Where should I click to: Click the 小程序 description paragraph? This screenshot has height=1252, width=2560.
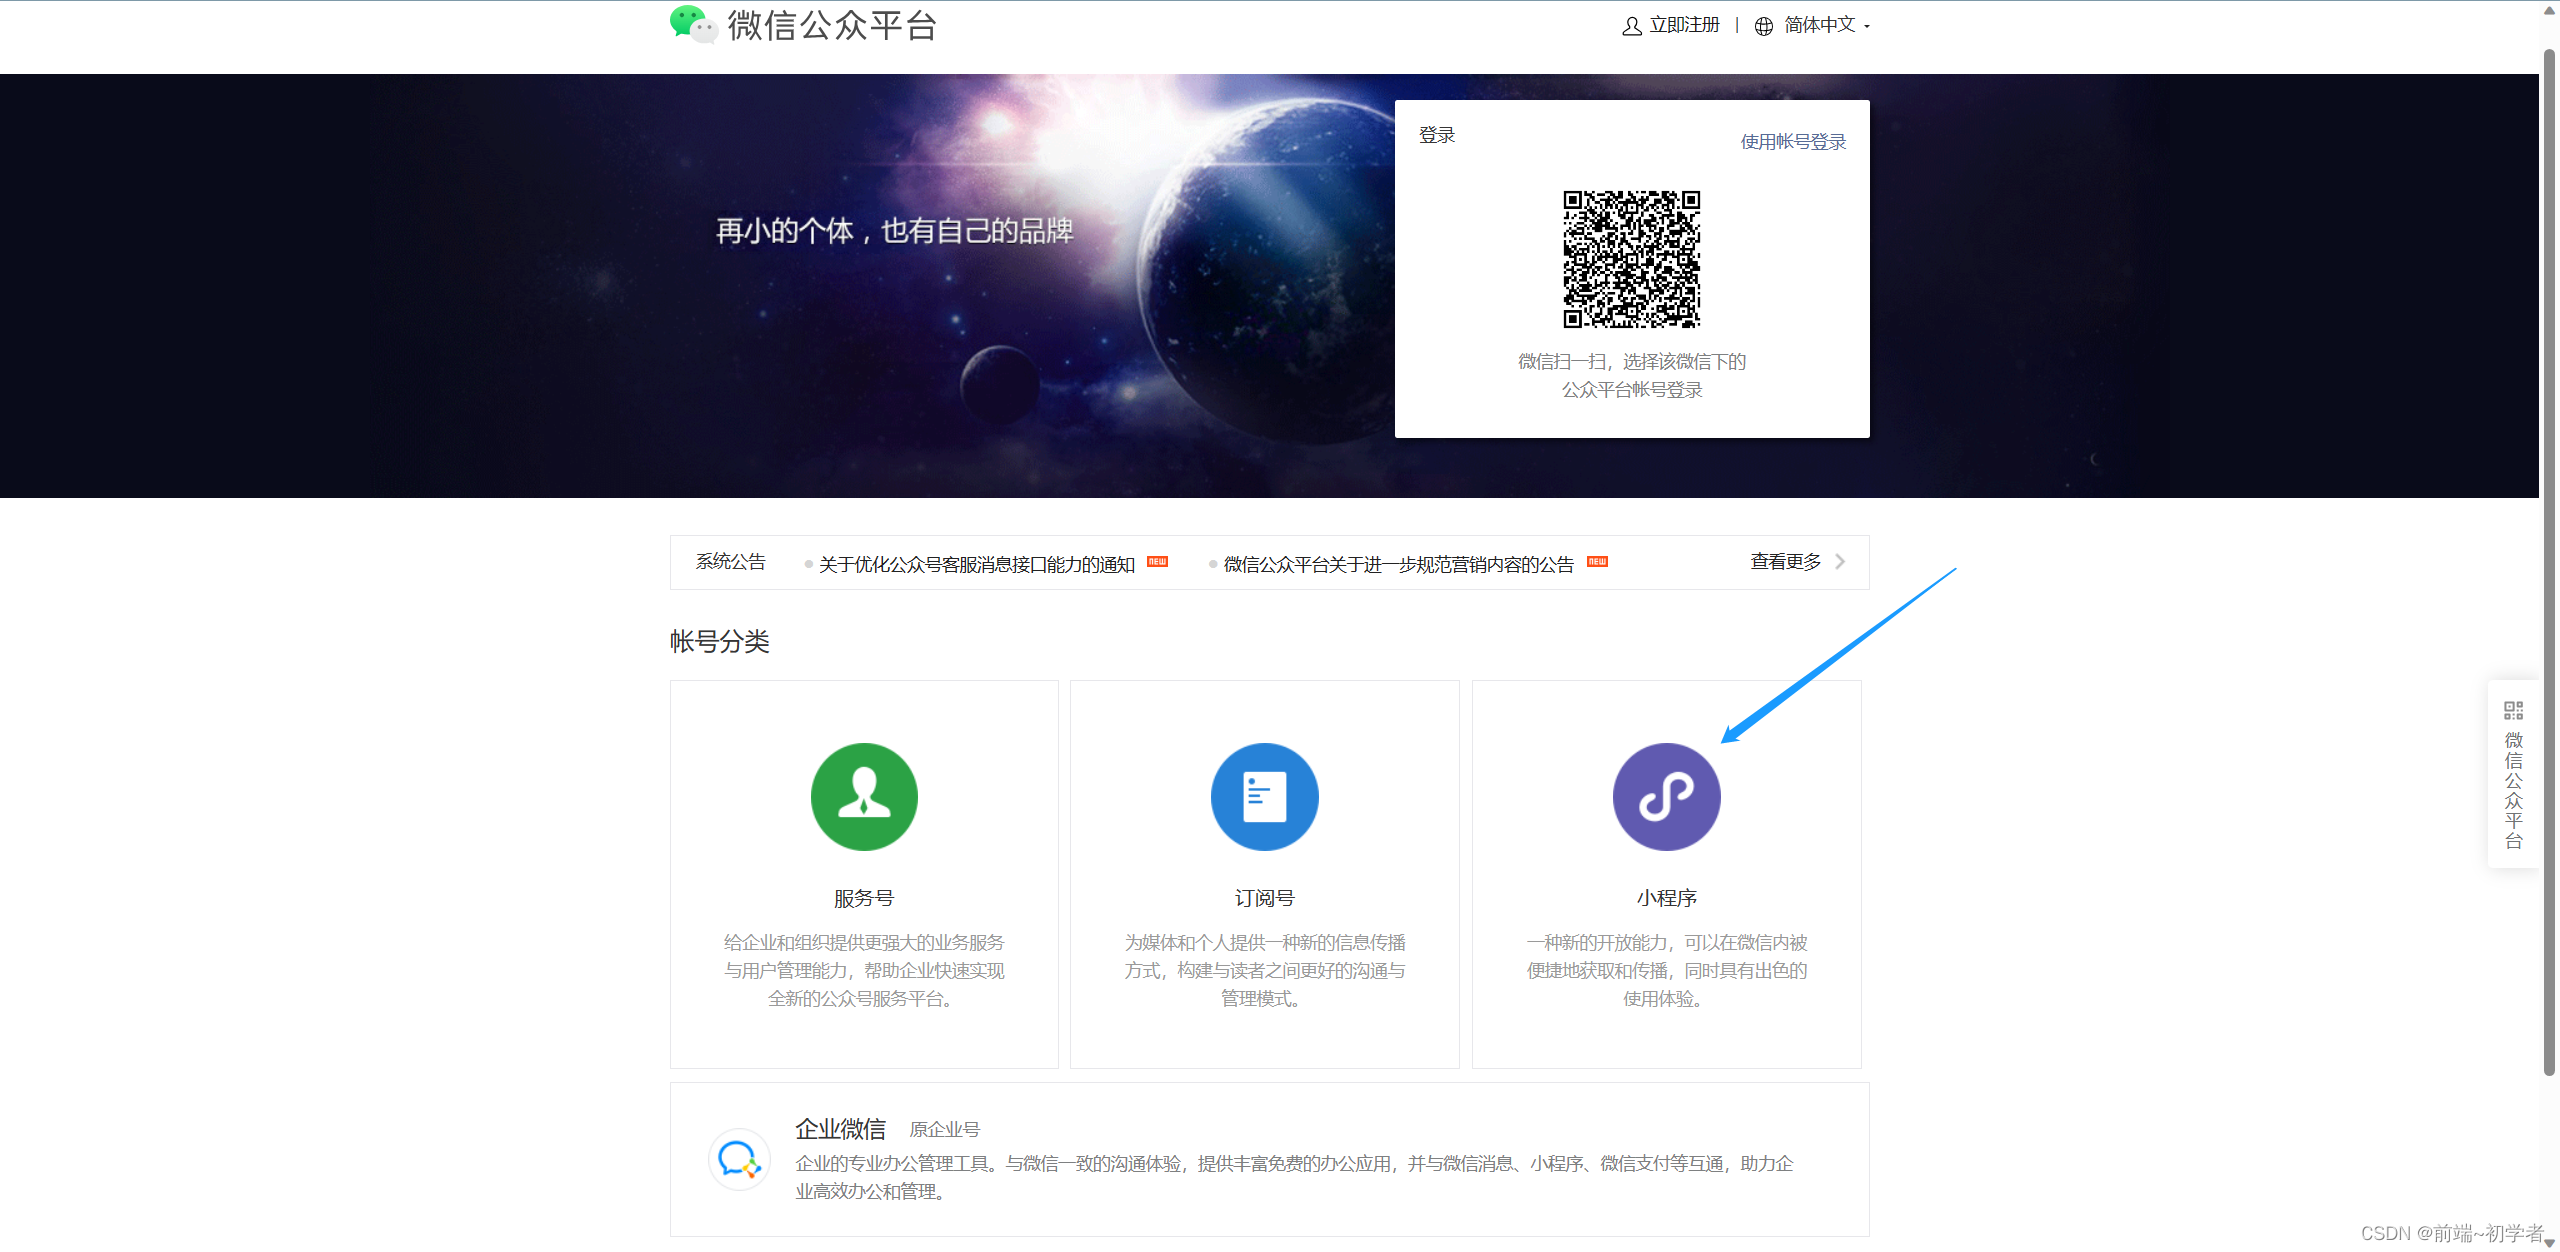point(1666,970)
